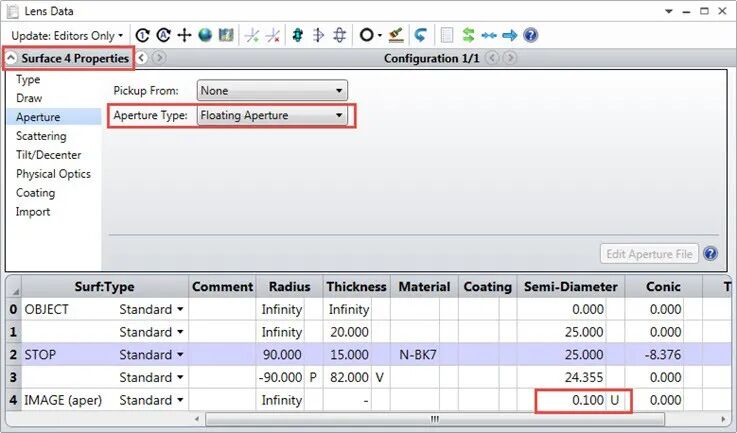Click the blue inward-pointing arrows icon
This screenshot has width=737, height=433.
coord(489,35)
